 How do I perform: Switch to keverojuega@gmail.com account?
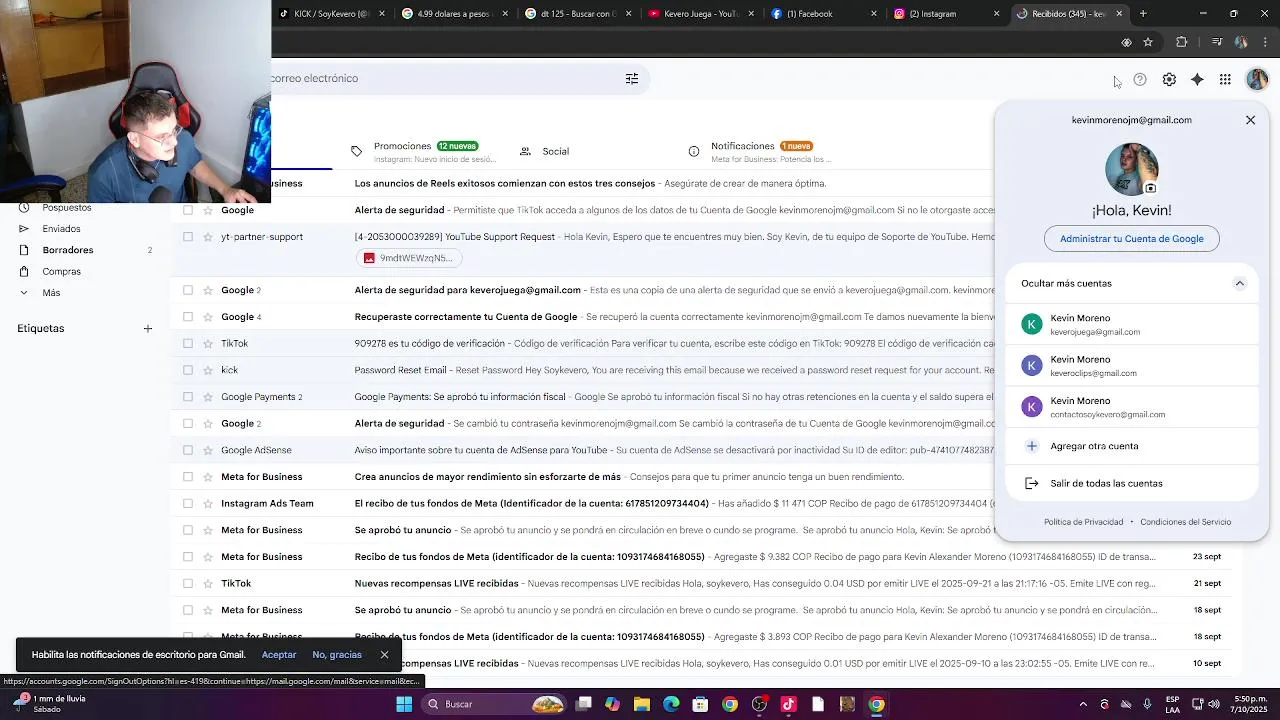click(1131, 324)
